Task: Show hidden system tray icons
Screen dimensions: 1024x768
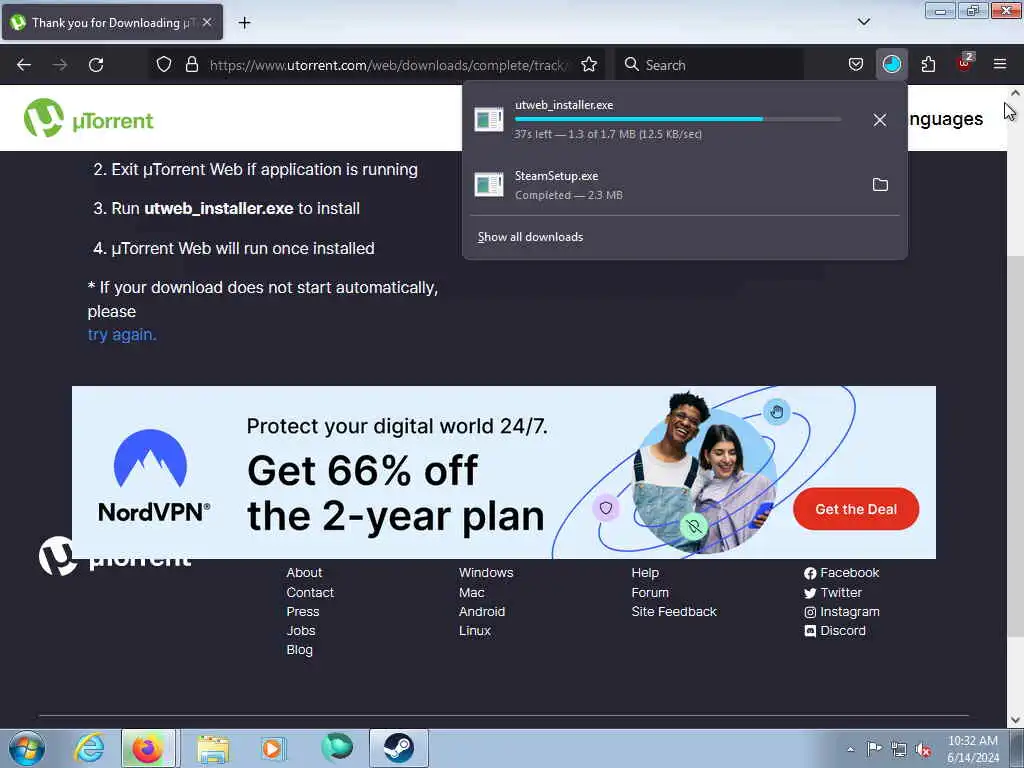Action: 850,750
